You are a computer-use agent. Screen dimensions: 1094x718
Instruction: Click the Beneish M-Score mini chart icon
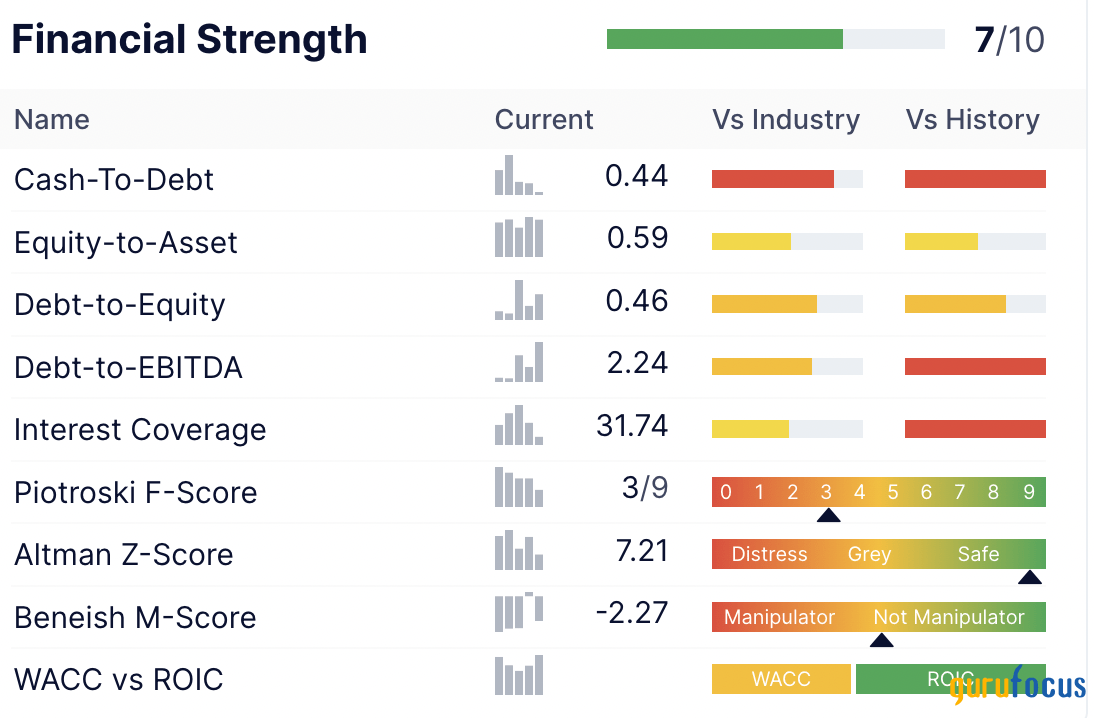click(519, 613)
